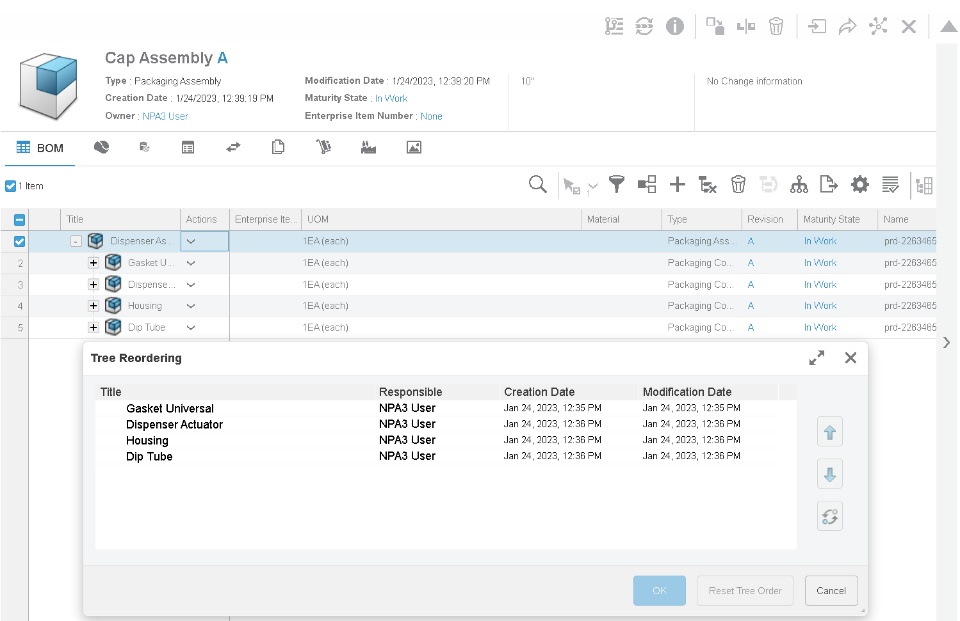The image size is (960, 621).
Task: Click the Reset Tree Order button
Action: [x=745, y=590]
